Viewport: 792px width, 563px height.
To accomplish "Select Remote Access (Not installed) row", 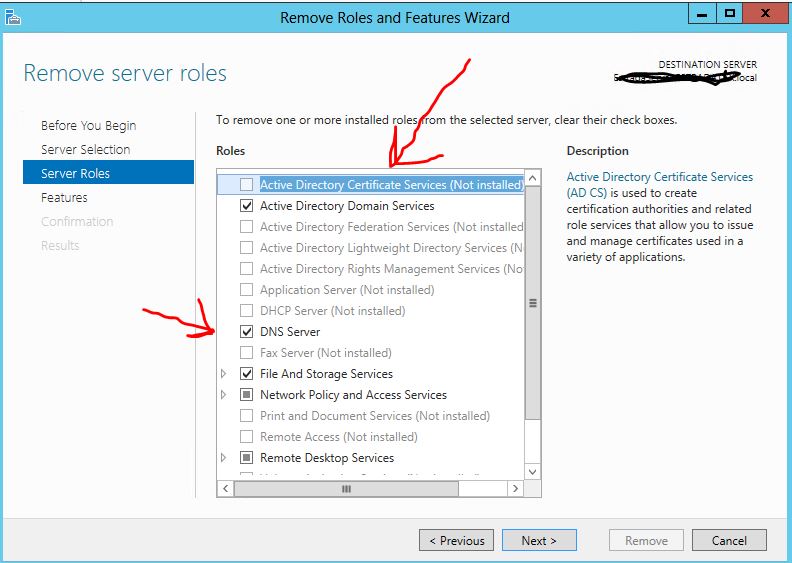I will coord(338,437).
